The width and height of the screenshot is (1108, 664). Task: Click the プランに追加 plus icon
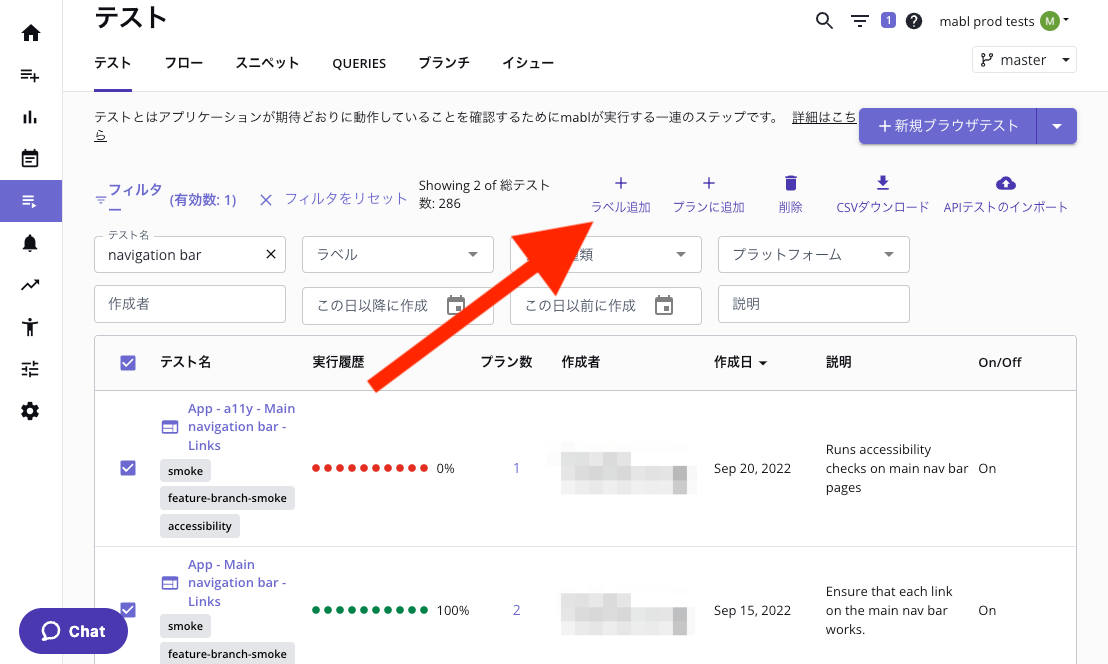click(x=709, y=184)
